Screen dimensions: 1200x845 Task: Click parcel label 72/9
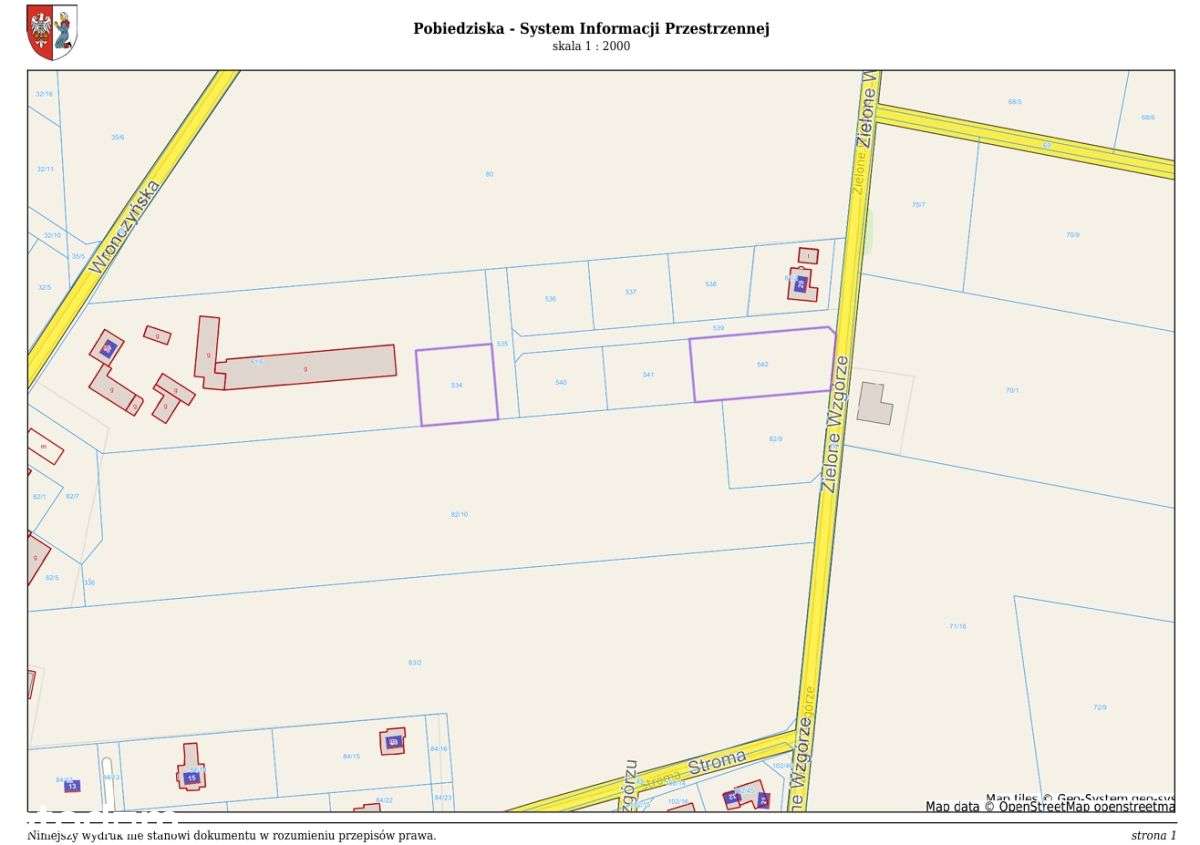pyautogui.click(x=1100, y=707)
